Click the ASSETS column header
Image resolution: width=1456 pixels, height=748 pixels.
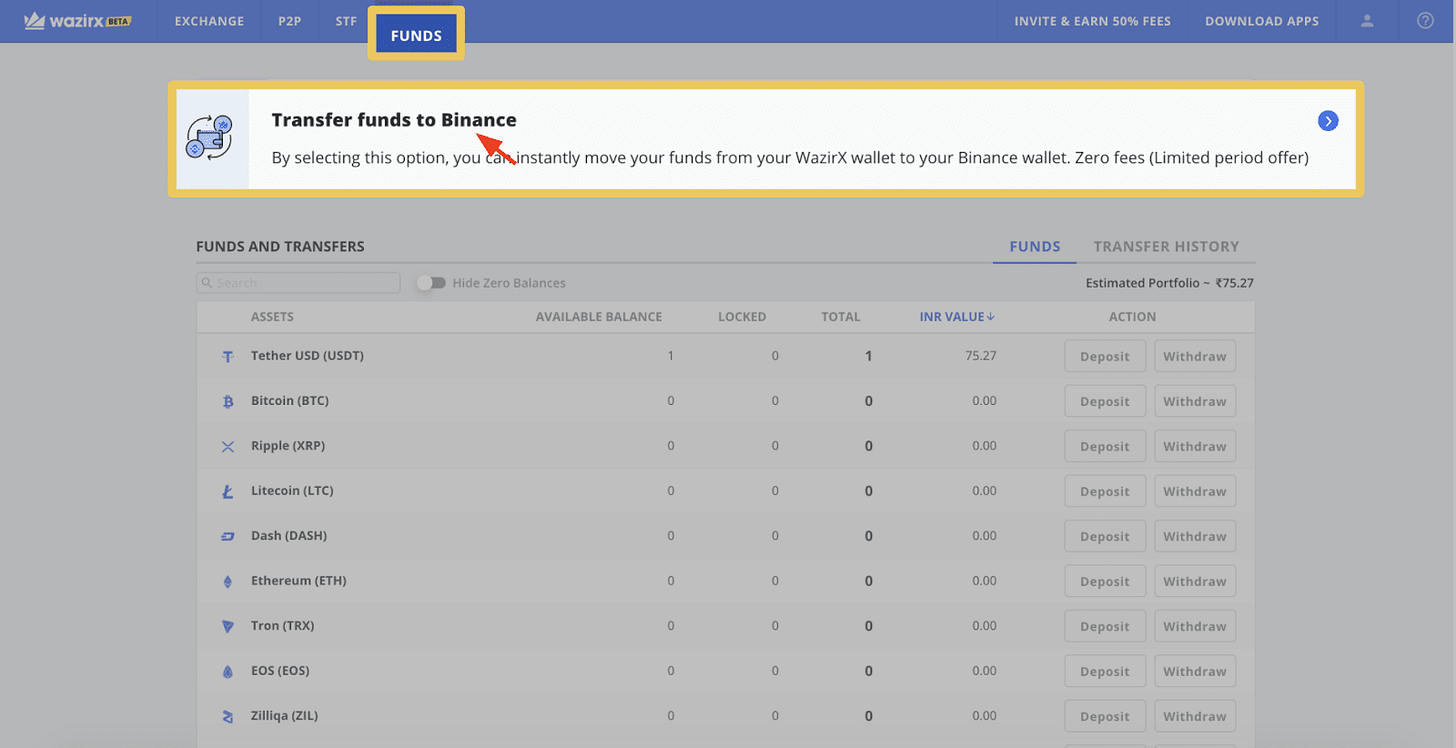tap(272, 317)
